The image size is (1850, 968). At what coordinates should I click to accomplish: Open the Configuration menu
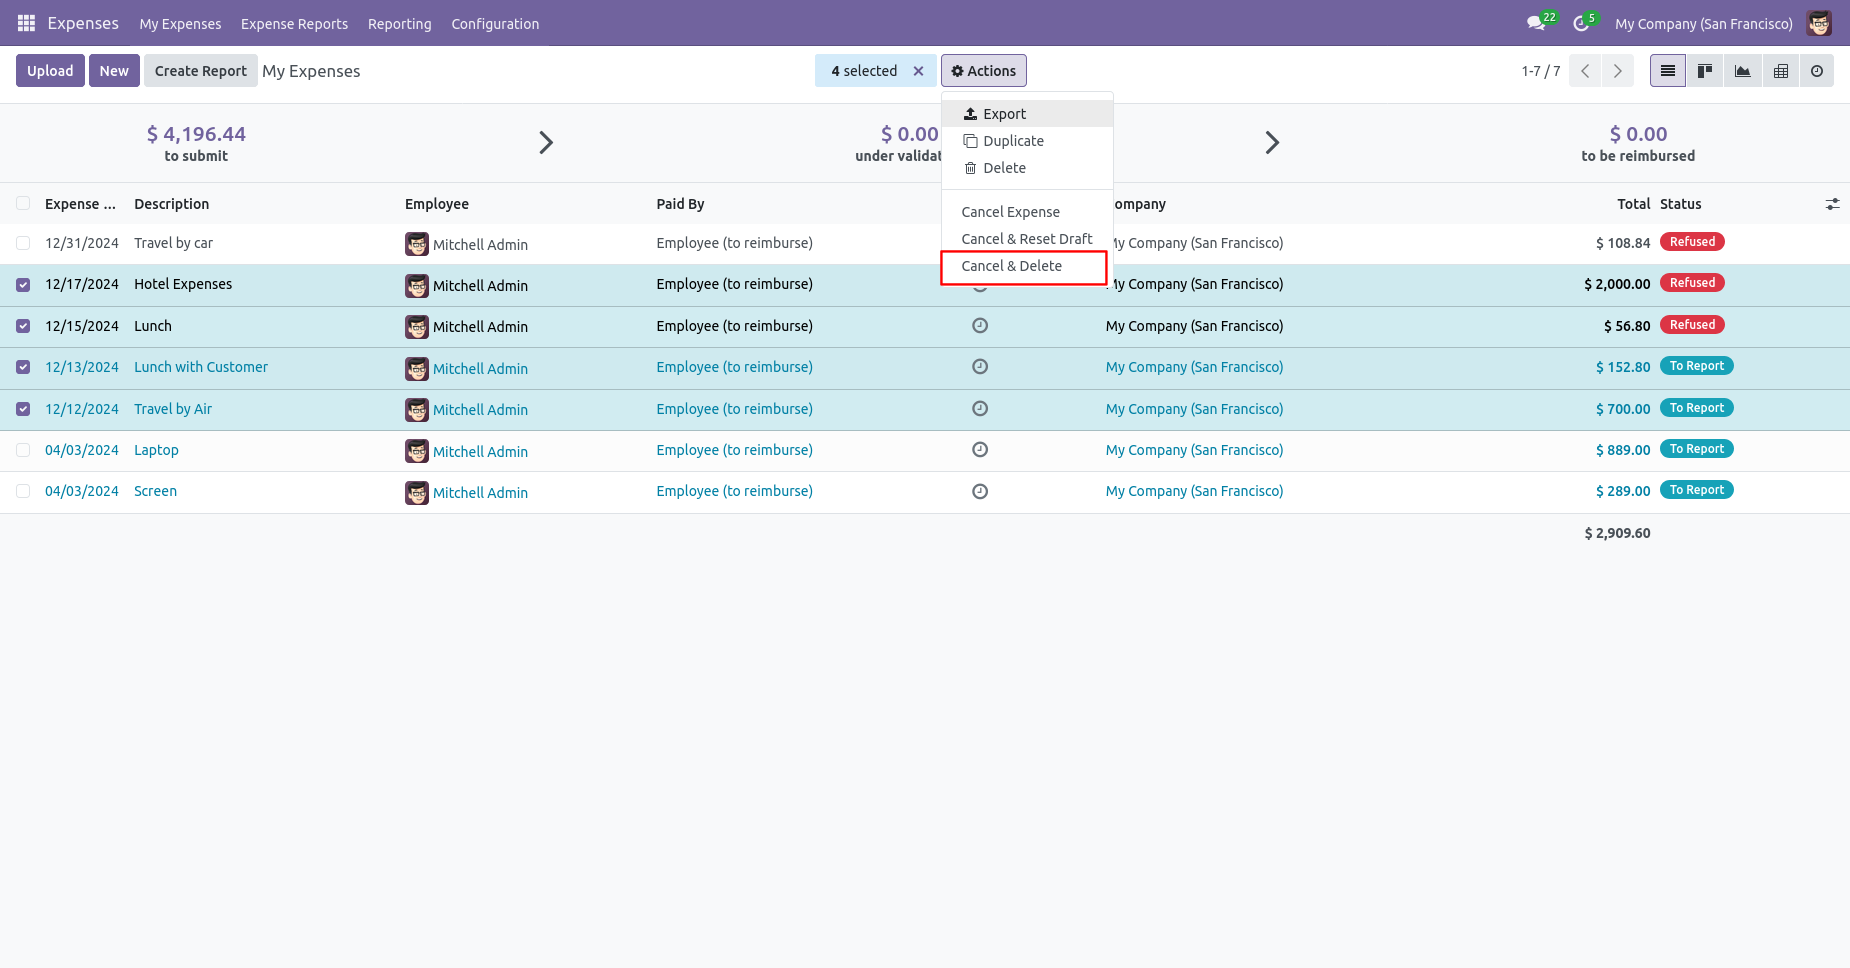pos(495,23)
